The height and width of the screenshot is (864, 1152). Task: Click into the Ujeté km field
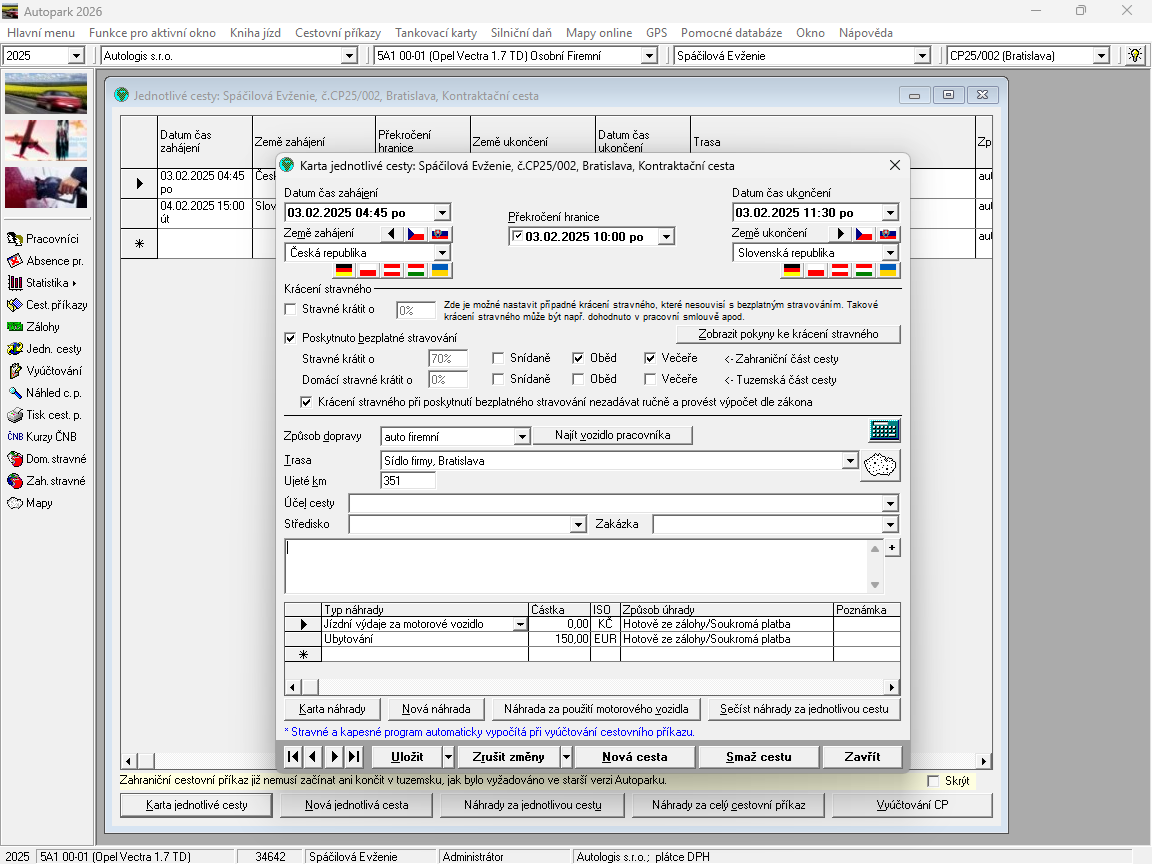tap(407, 481)
